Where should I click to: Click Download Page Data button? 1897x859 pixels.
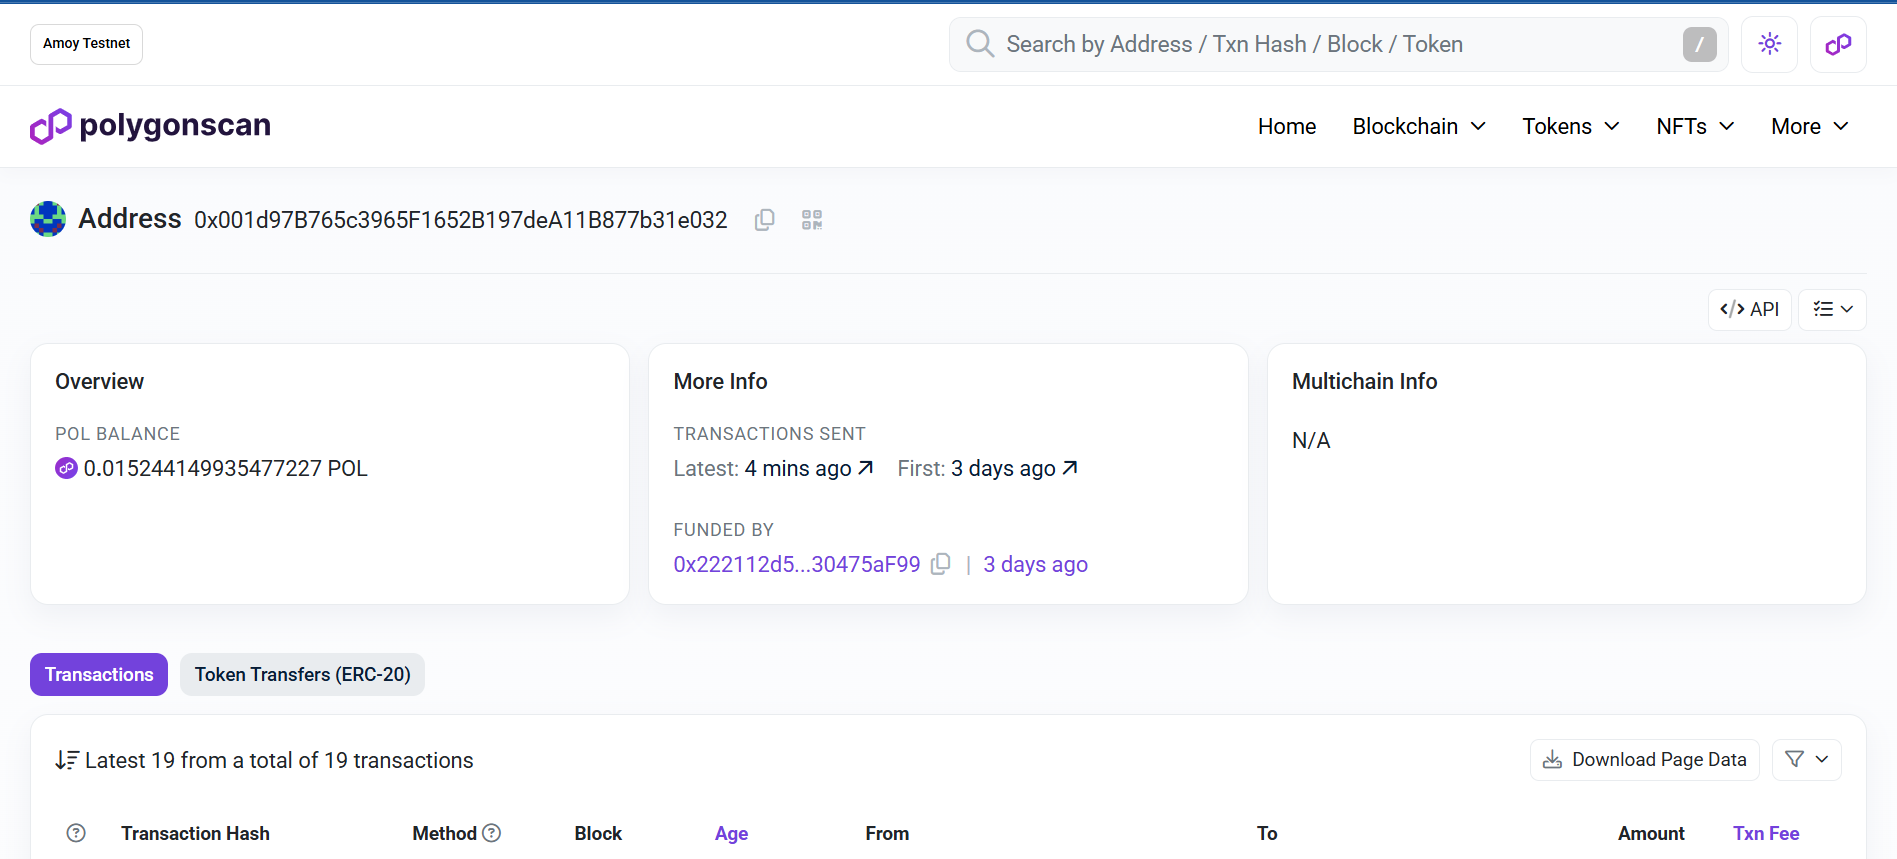click(x=1644, y=760)
